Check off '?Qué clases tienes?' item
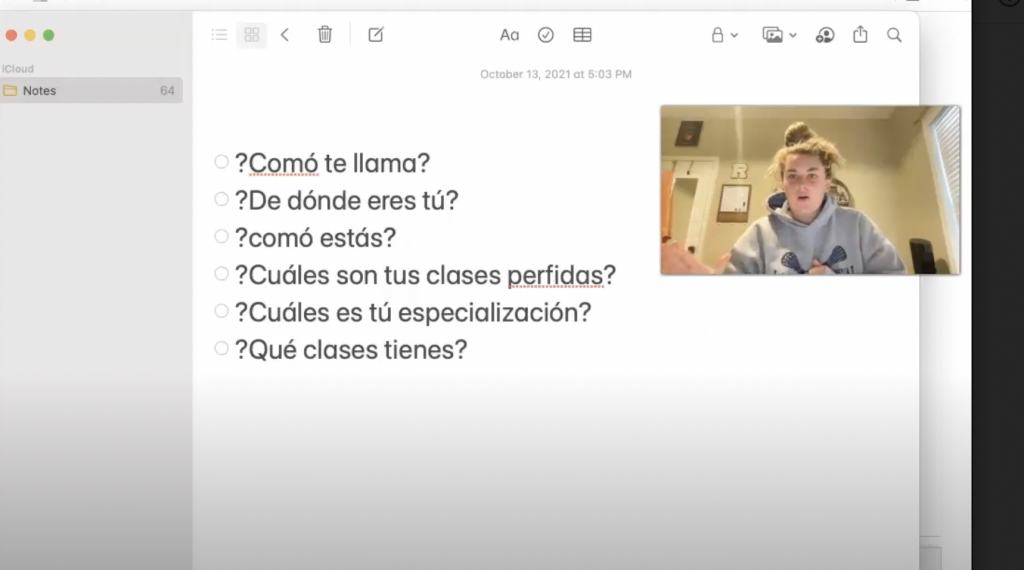 pos(221,348)
